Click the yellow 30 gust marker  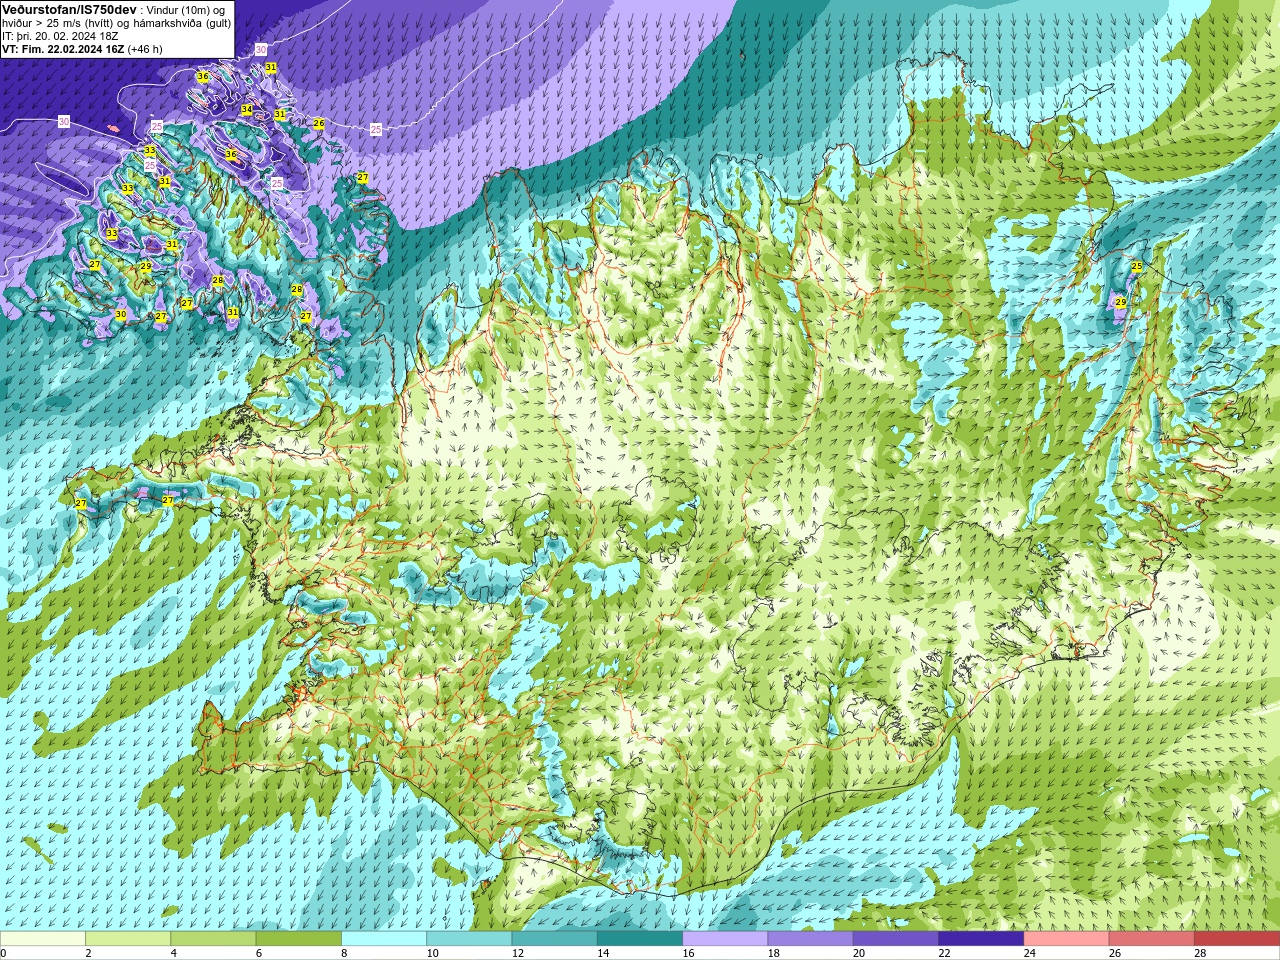[121, 314]
